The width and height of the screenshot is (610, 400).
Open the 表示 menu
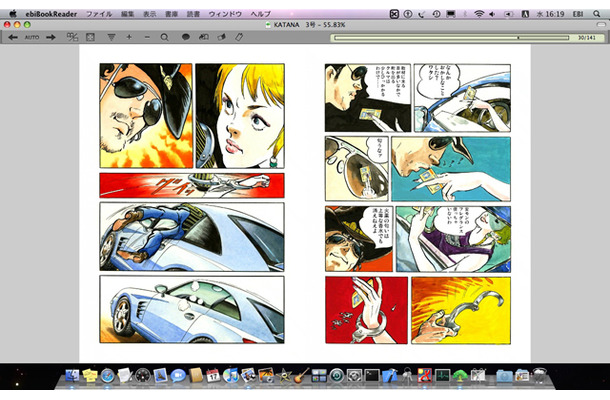149,14
